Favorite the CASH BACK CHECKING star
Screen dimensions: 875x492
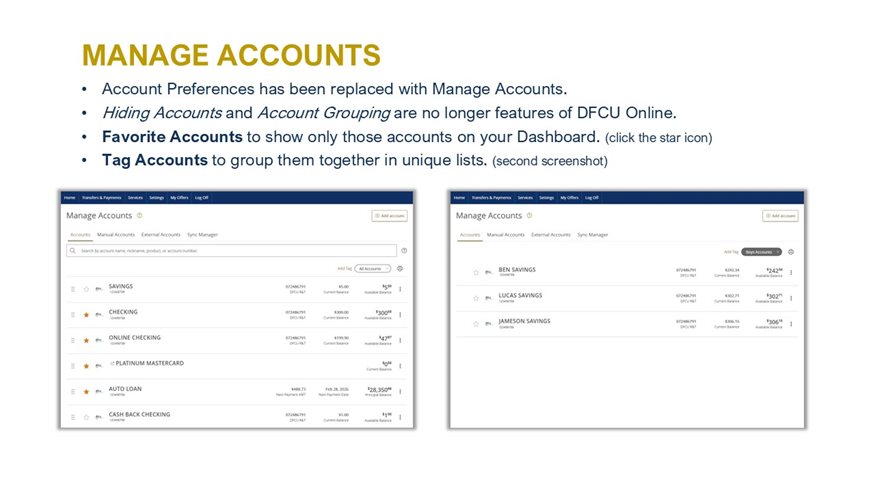86,417
